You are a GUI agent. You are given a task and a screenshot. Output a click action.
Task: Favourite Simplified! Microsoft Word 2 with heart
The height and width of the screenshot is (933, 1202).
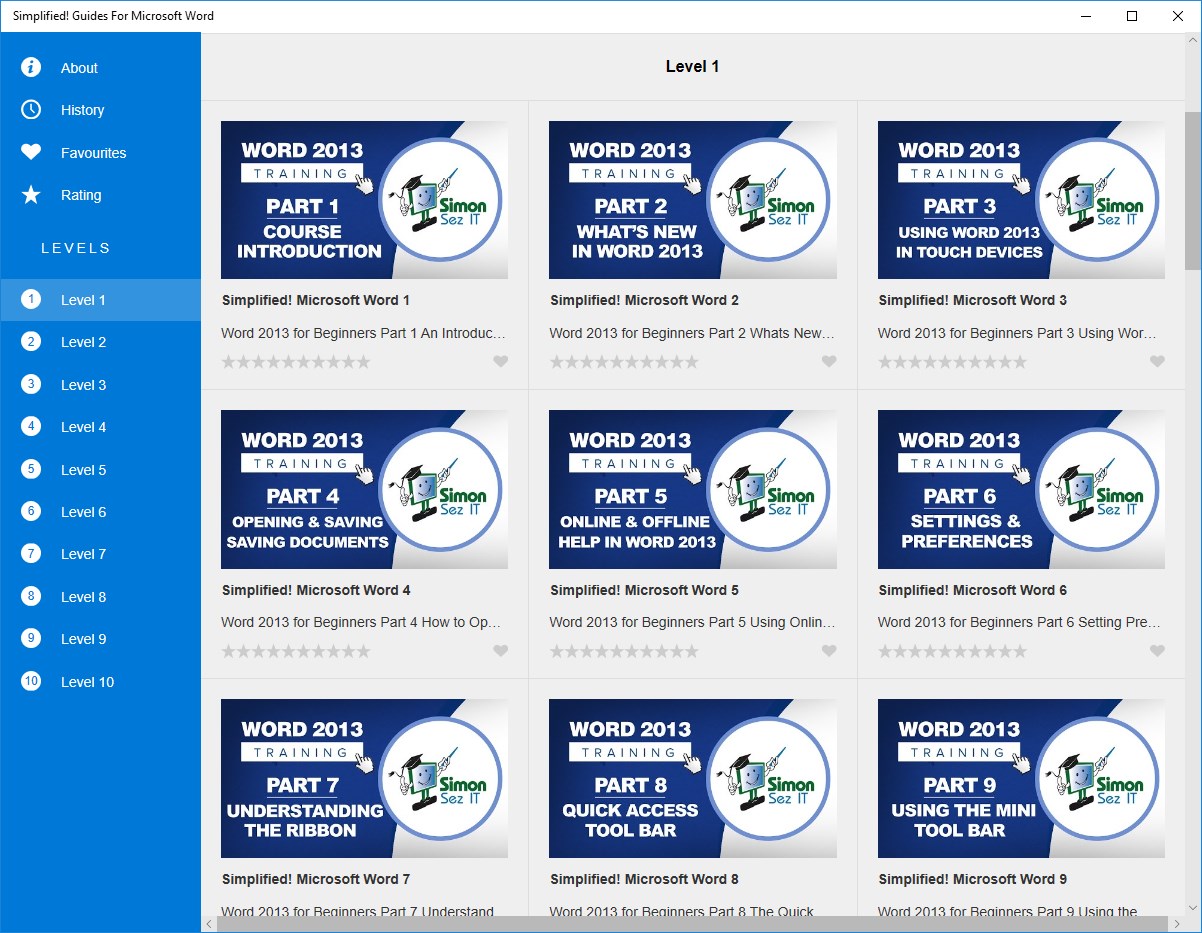(829, 362)
